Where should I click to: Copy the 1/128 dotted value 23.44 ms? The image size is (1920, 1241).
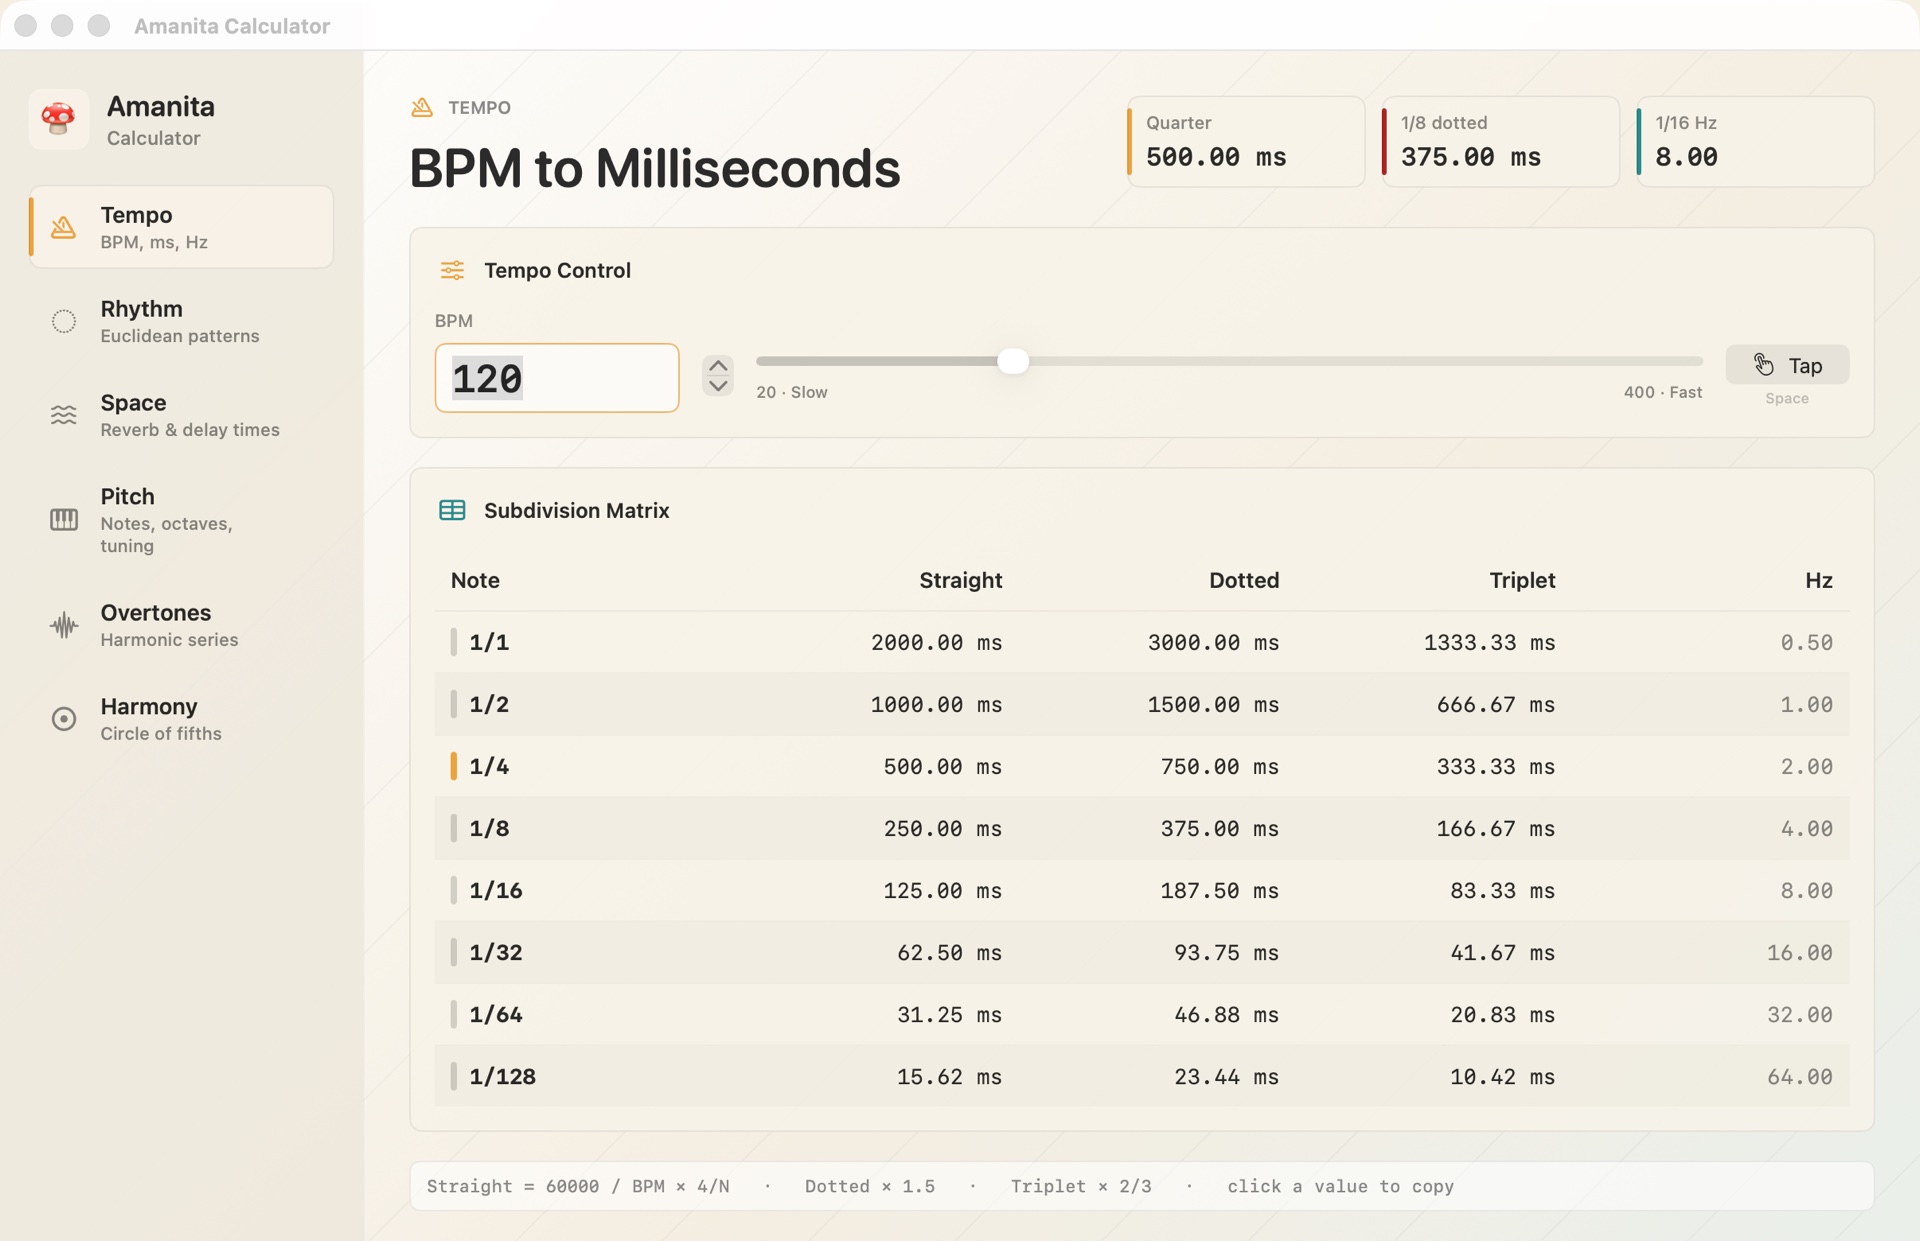(x=1227, y=1077)
